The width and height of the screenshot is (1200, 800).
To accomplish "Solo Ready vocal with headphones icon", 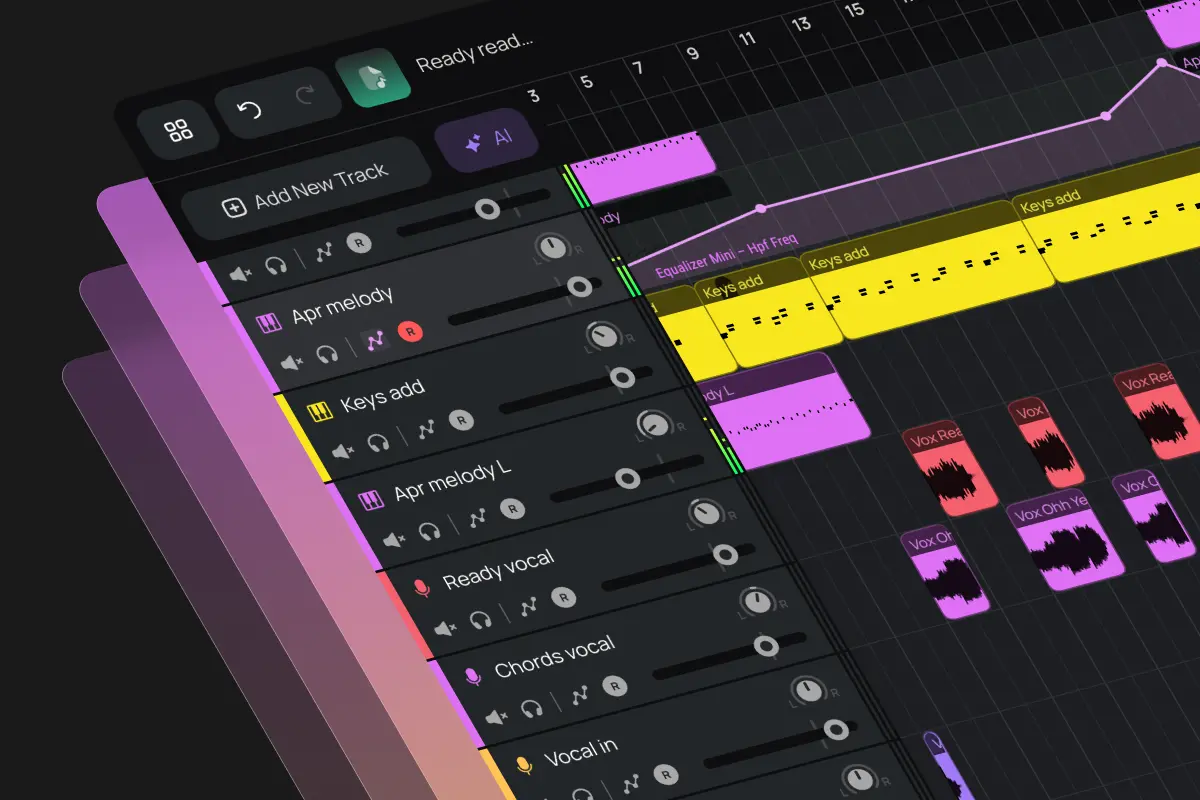I will (480, 619).
